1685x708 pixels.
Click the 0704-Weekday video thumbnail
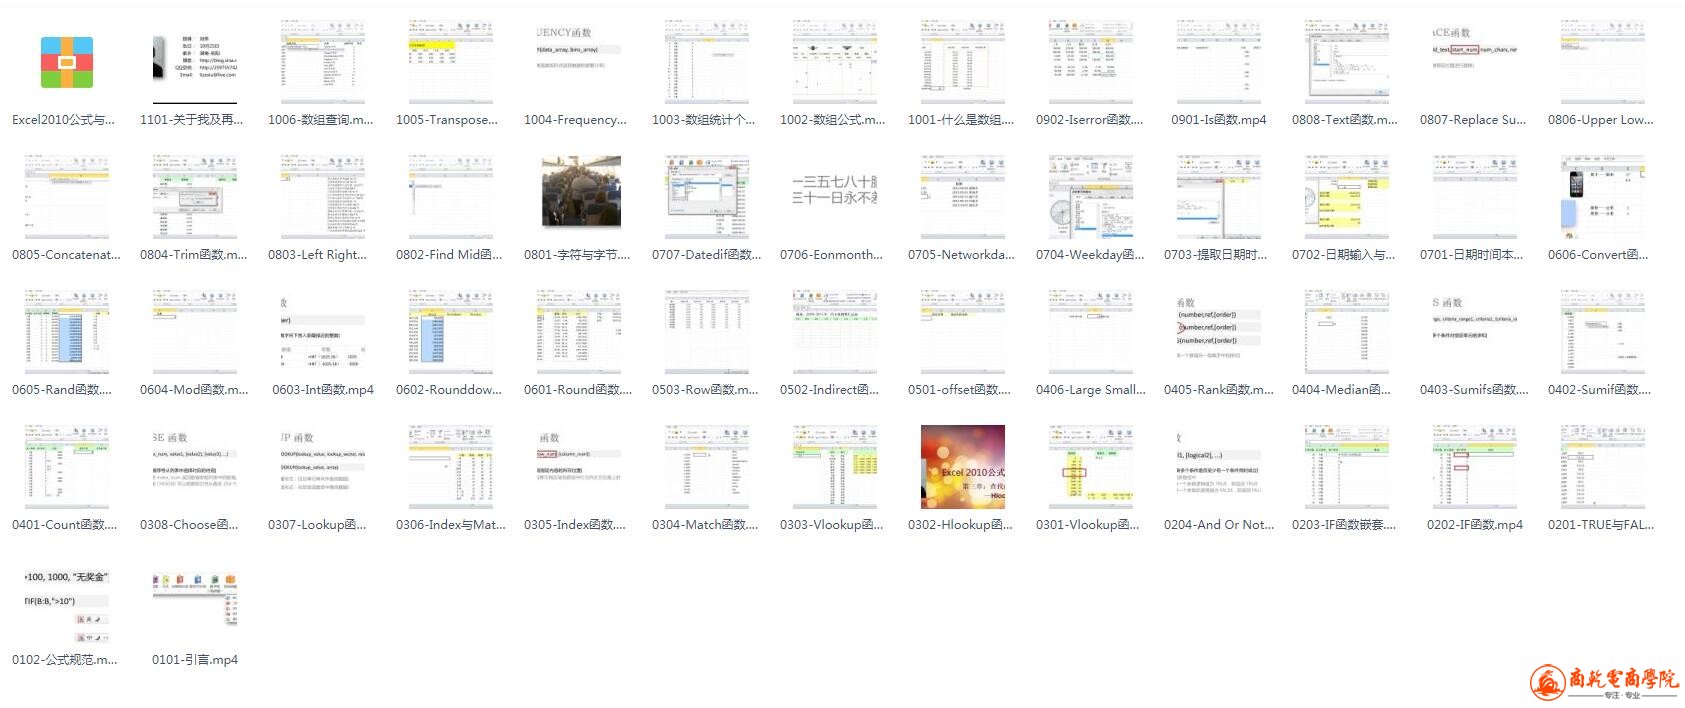1091,196
